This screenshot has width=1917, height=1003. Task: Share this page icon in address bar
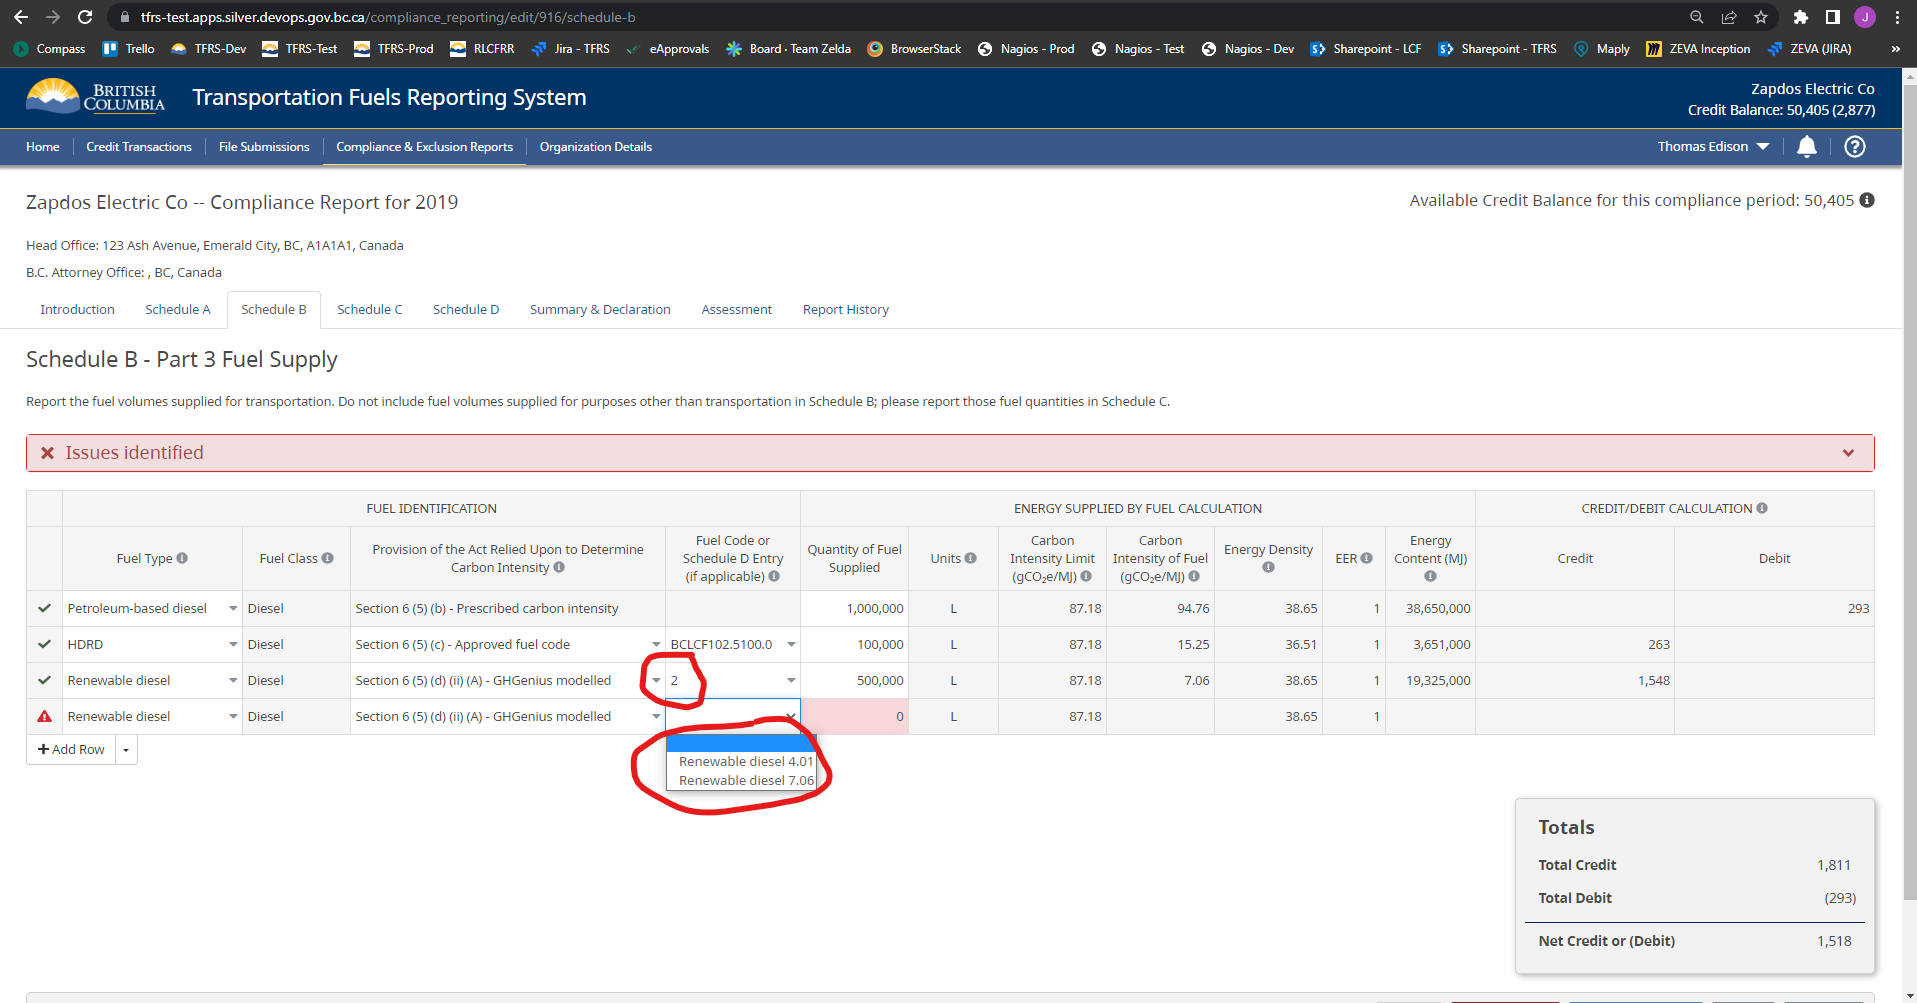tap(1729, 17)
